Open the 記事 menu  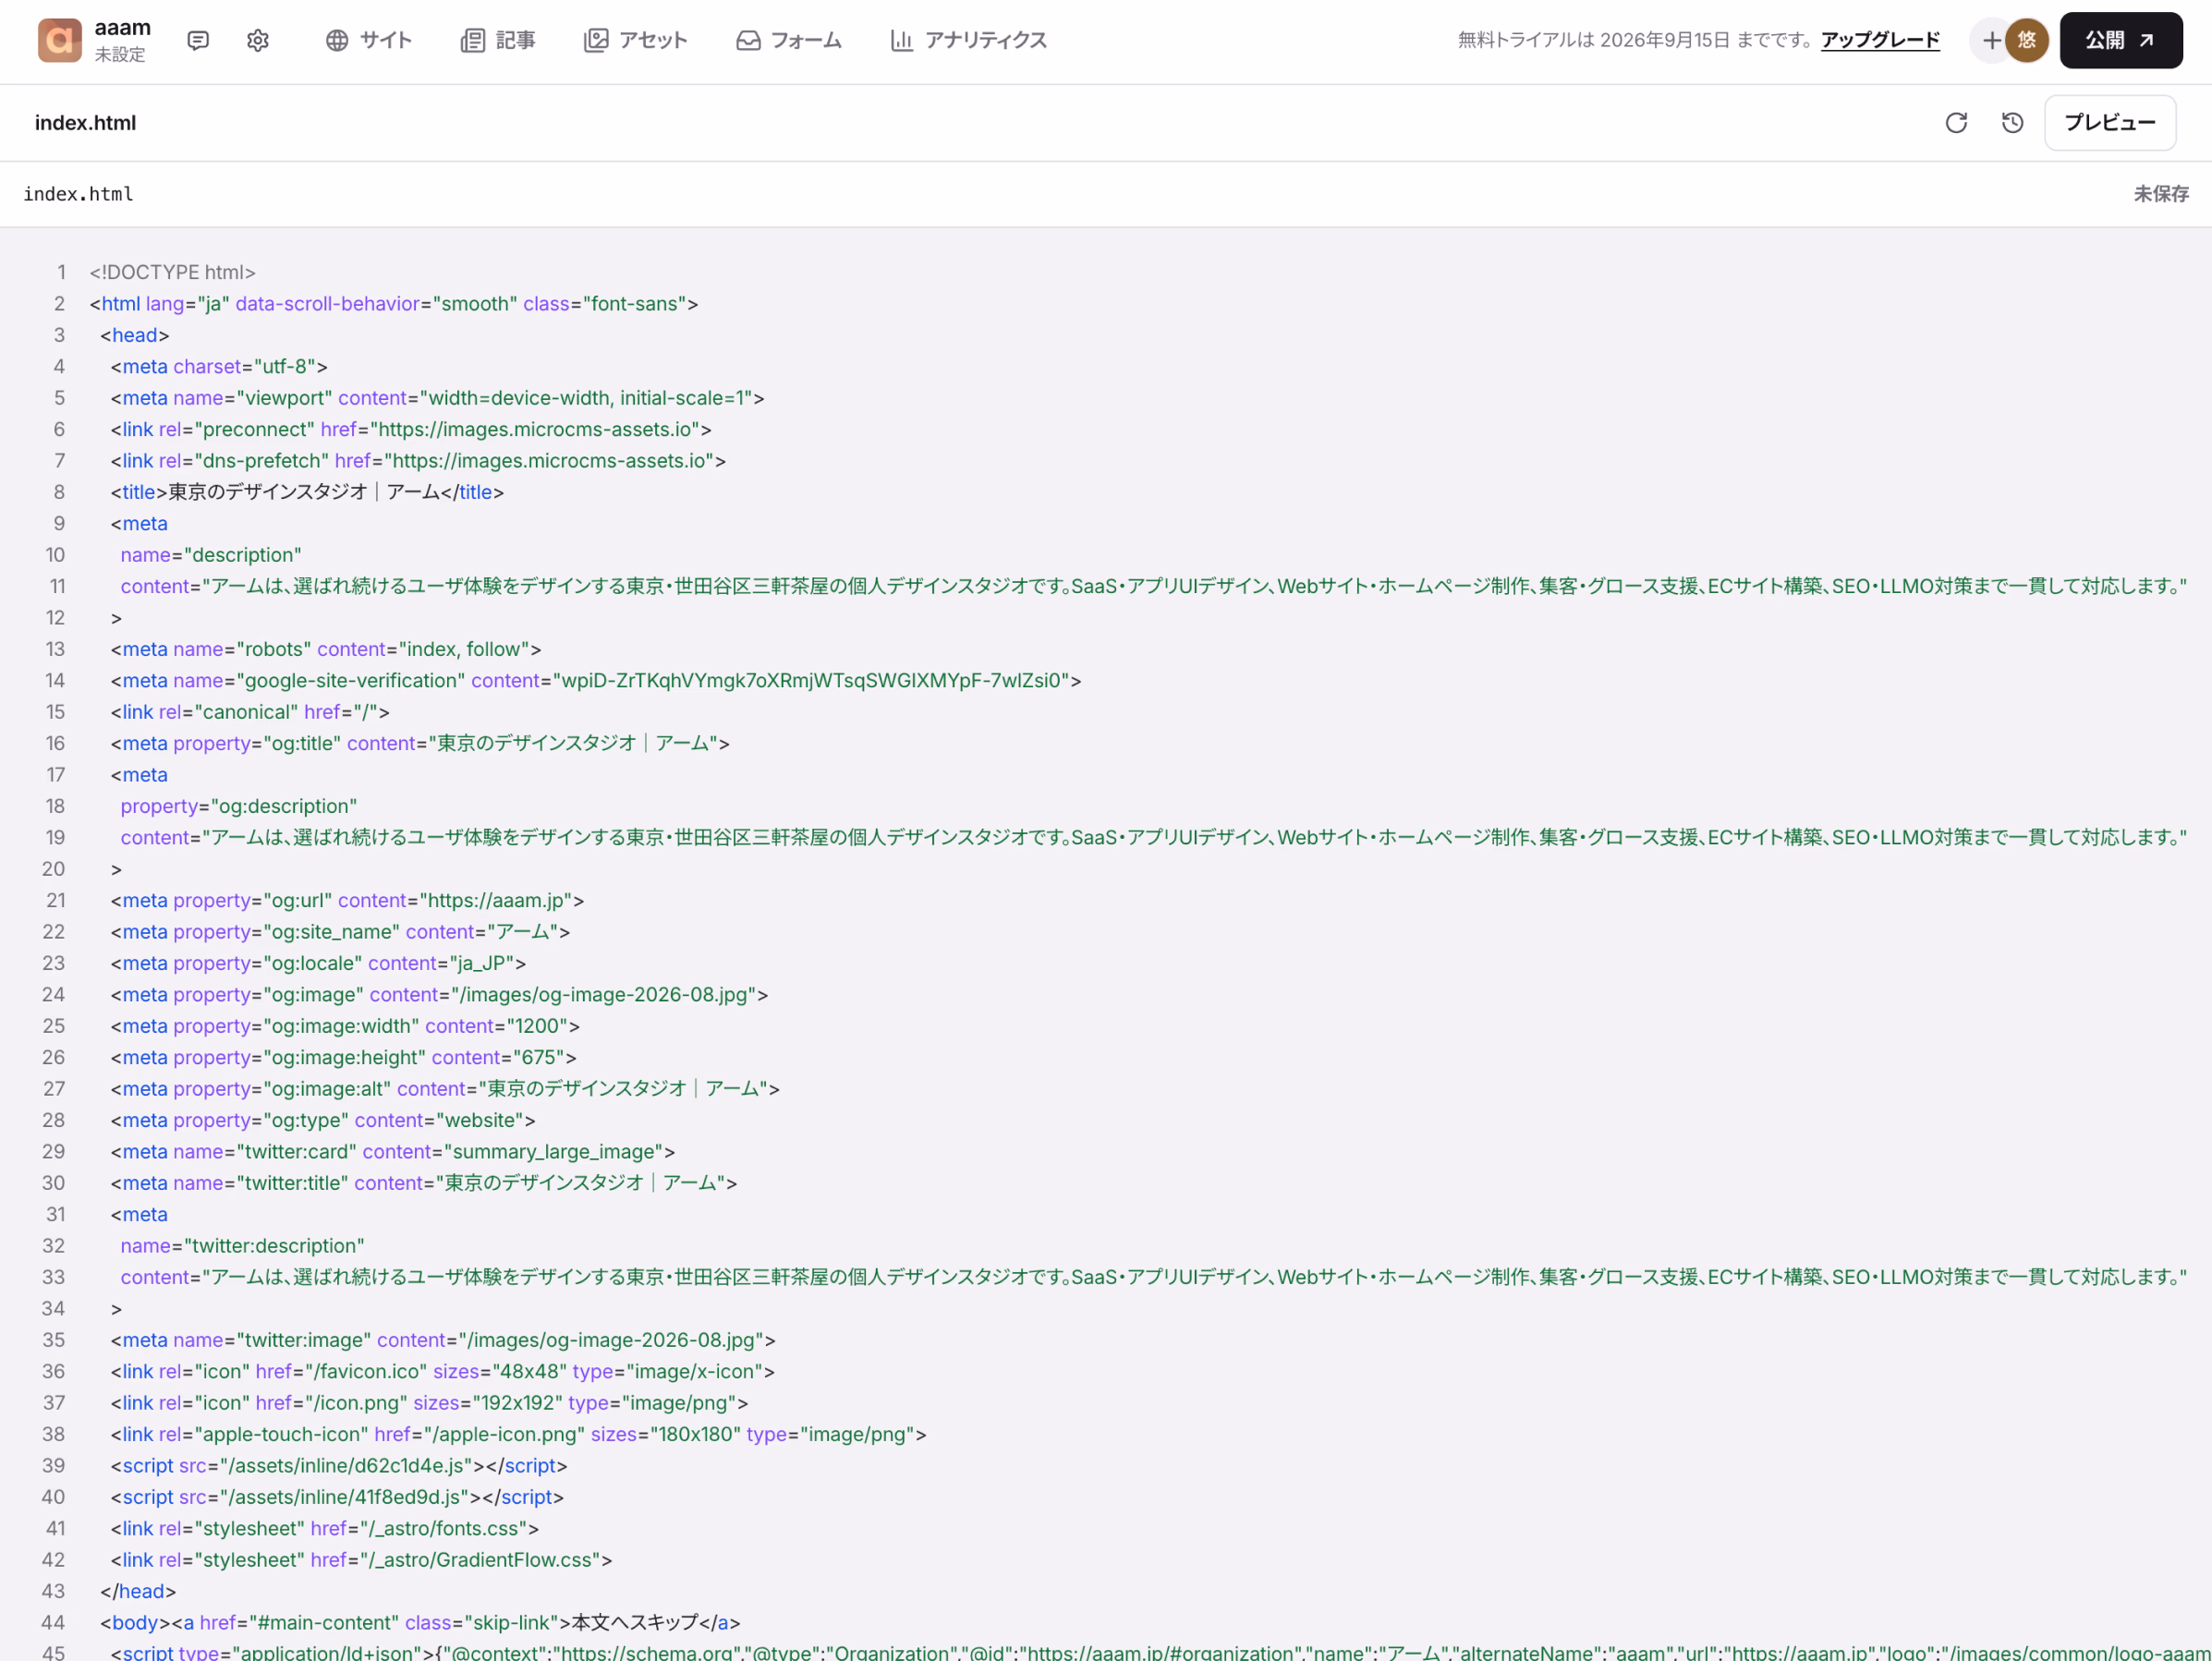pos(498,40)
